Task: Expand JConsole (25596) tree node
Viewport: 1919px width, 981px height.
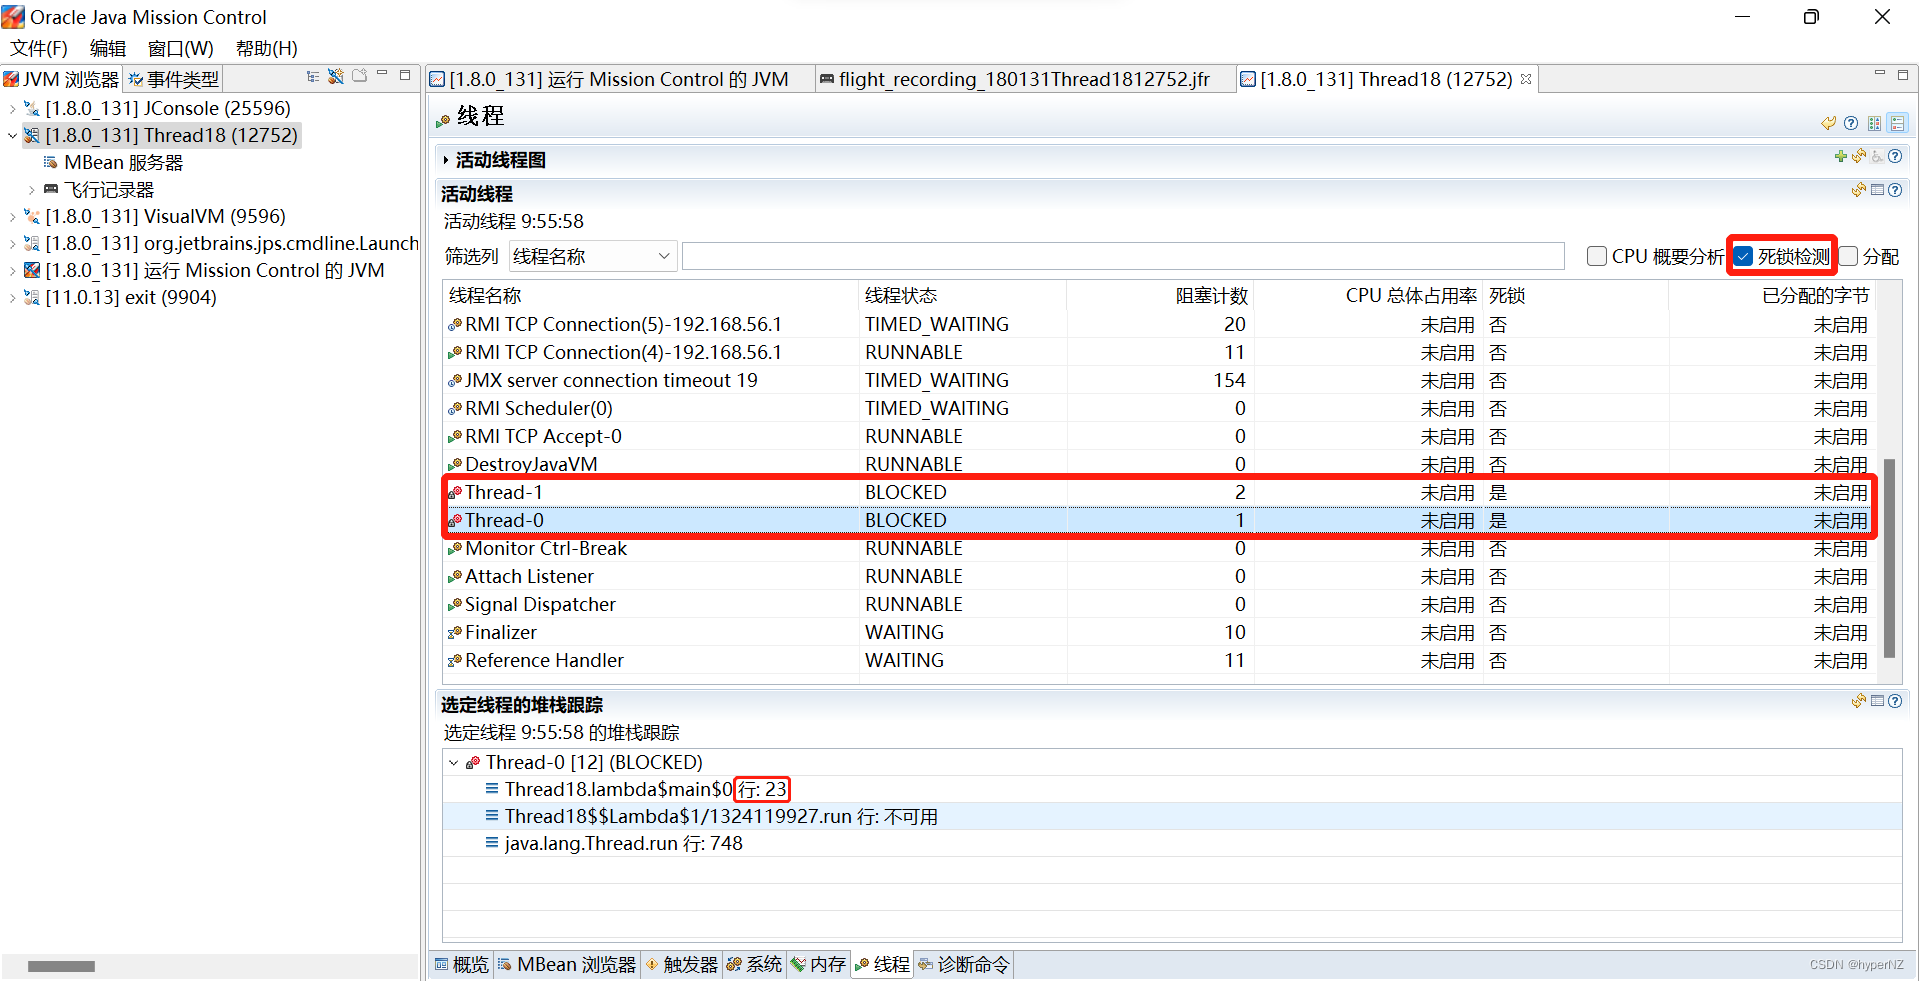Action: coord(12,108)
